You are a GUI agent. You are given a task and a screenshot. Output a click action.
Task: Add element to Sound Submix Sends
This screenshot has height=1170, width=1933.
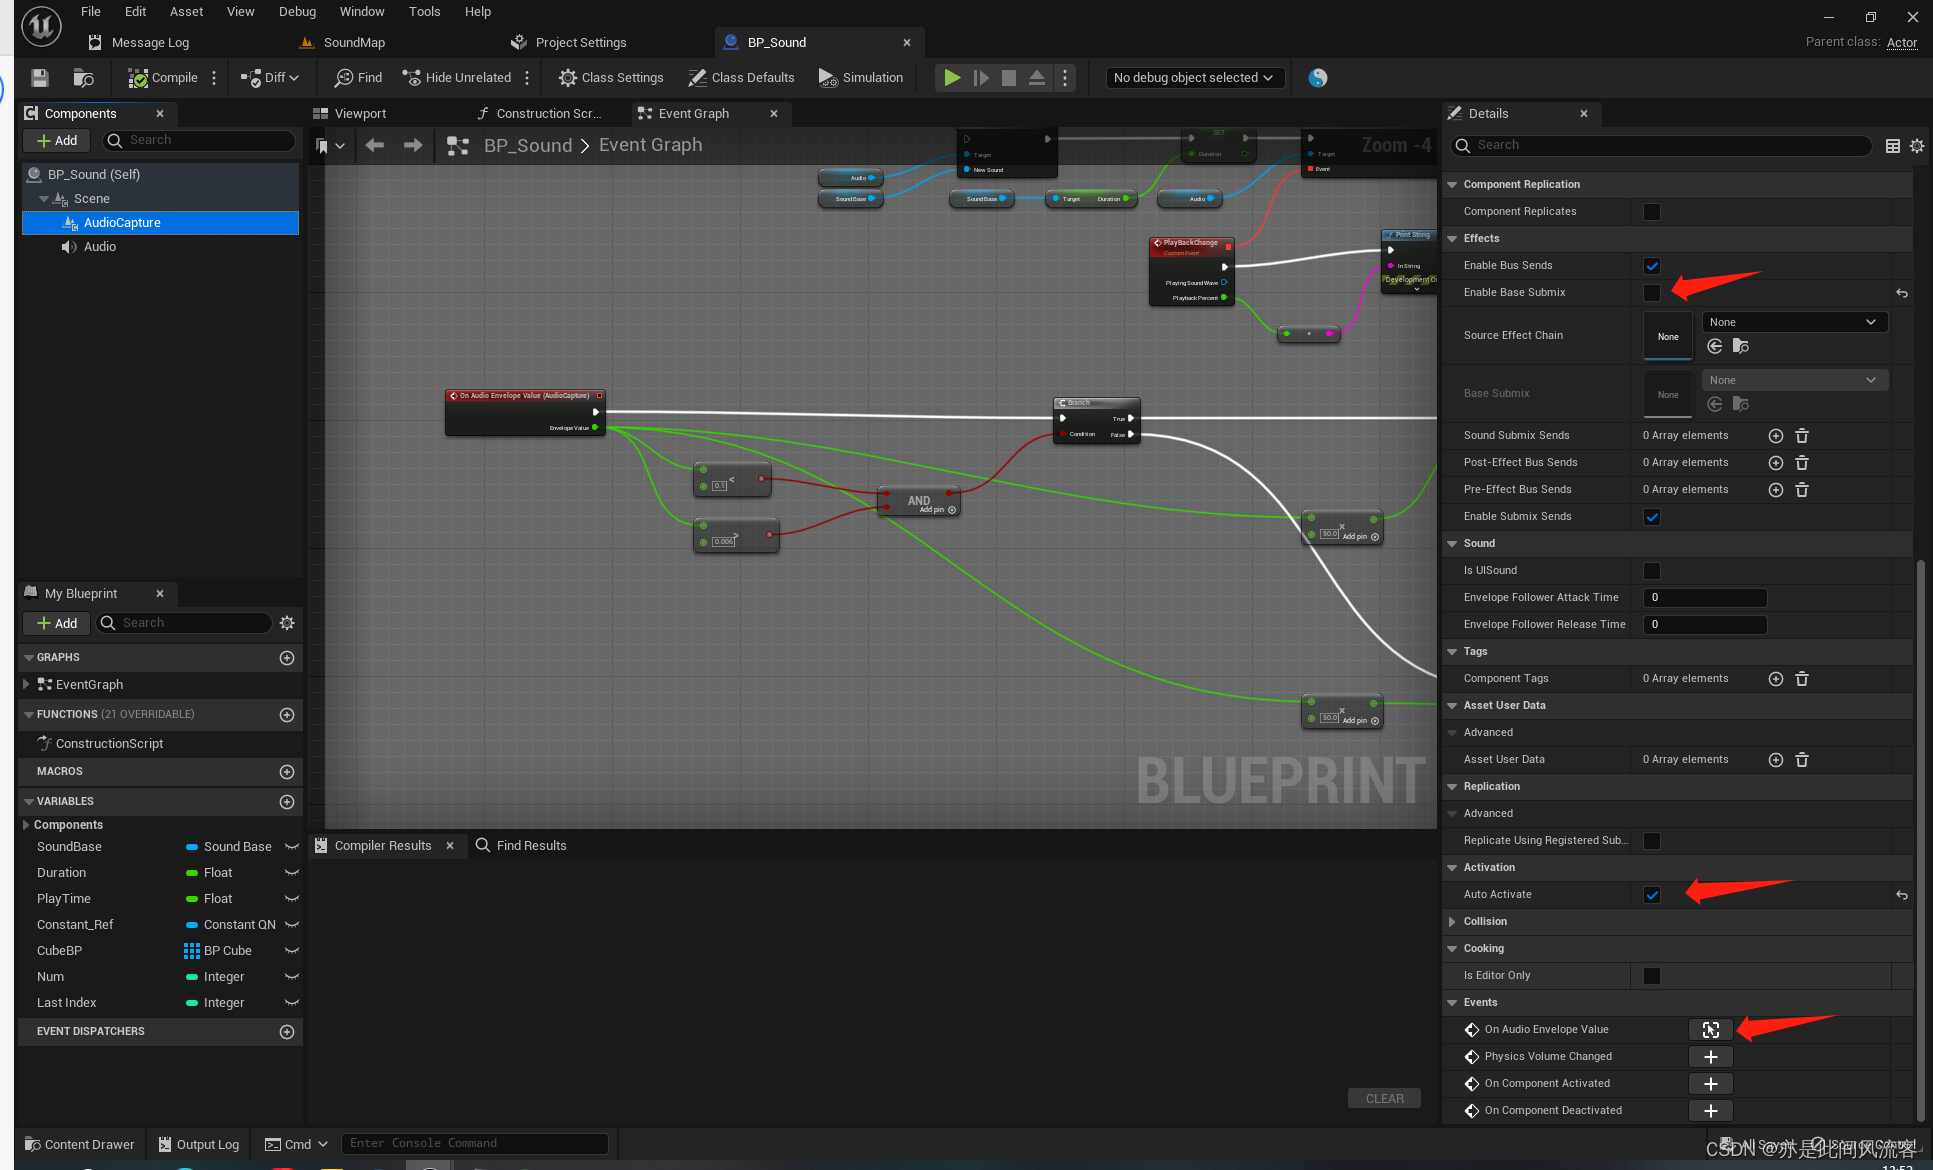[x=1775, y=435]
